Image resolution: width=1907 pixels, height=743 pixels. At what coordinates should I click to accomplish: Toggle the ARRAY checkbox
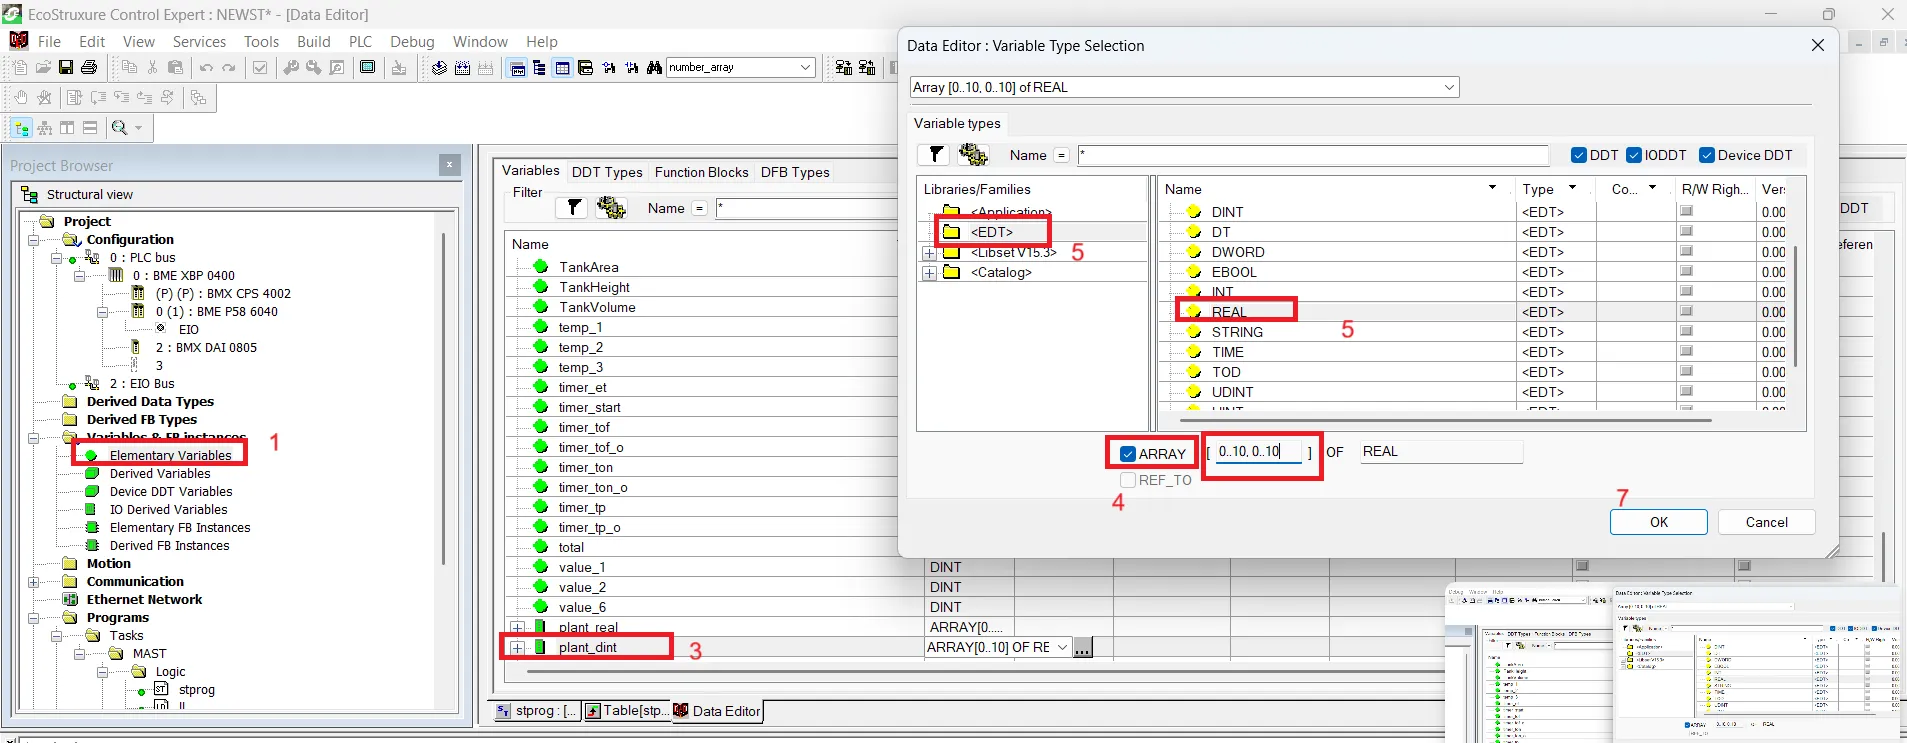coord(1128,454)
